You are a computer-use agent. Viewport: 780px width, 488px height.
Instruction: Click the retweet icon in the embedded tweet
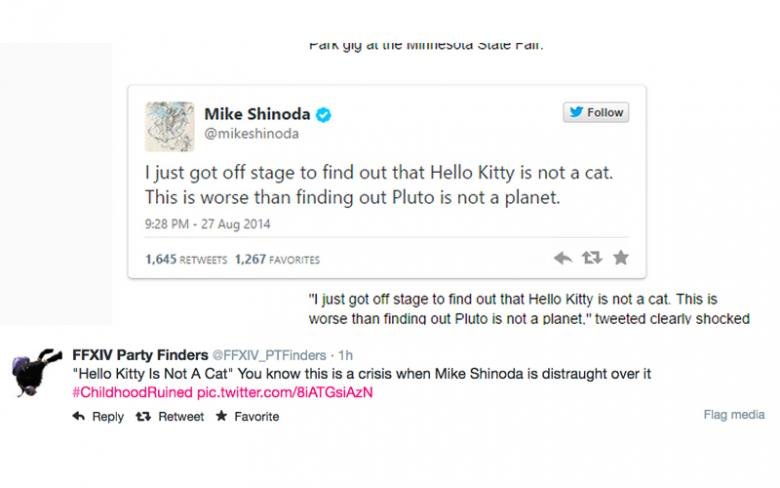[592, 258]
